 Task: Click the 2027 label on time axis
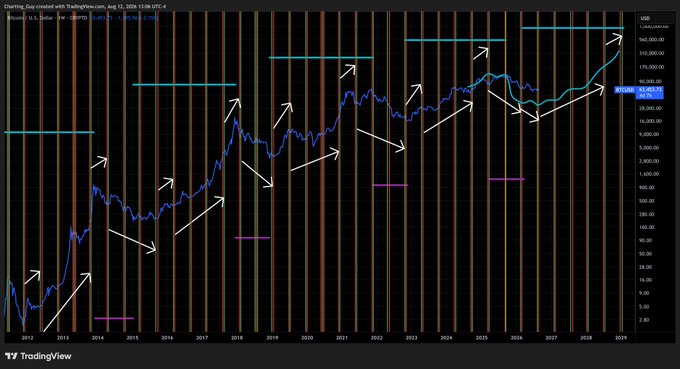click(551, 338)
